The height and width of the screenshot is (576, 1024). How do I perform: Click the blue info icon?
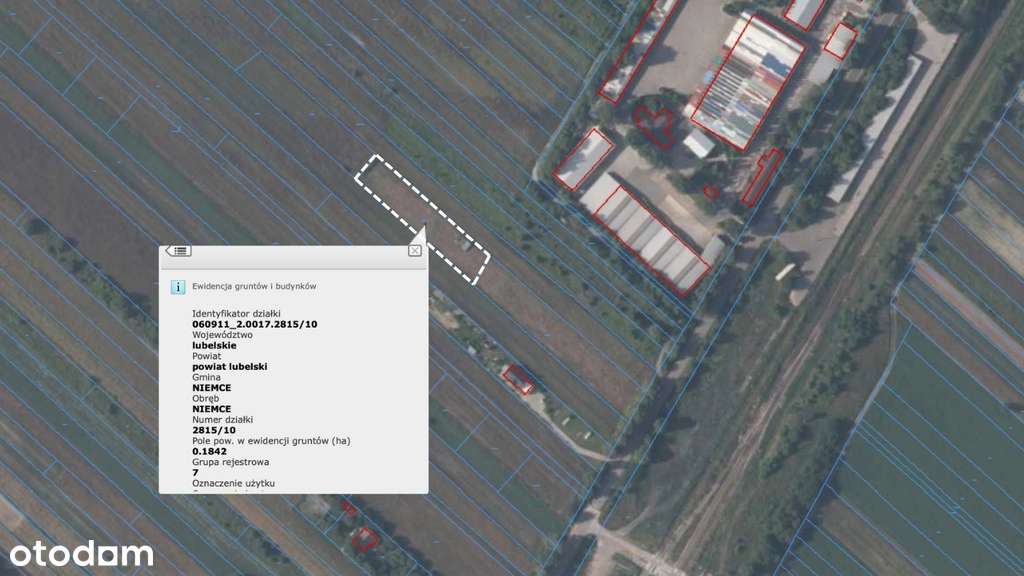pos(178,287)
